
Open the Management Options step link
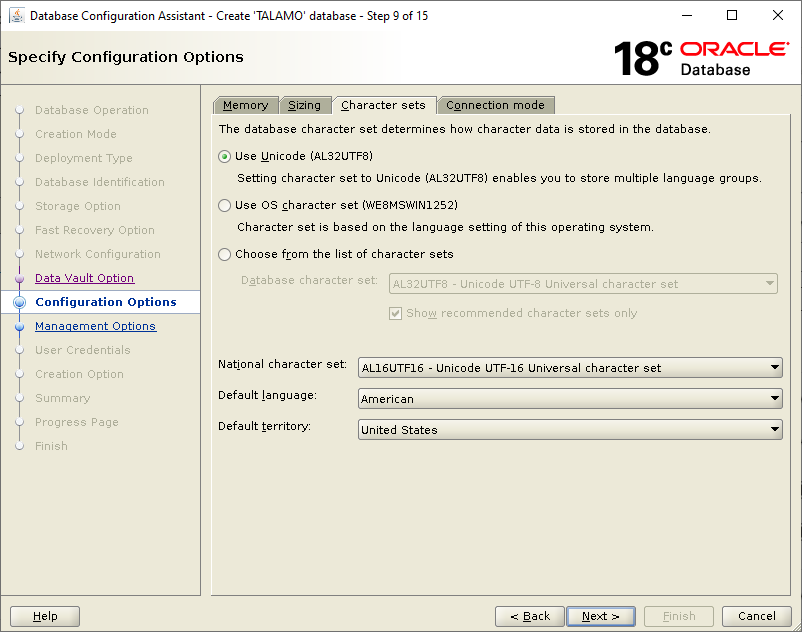[x=96, y=326]
